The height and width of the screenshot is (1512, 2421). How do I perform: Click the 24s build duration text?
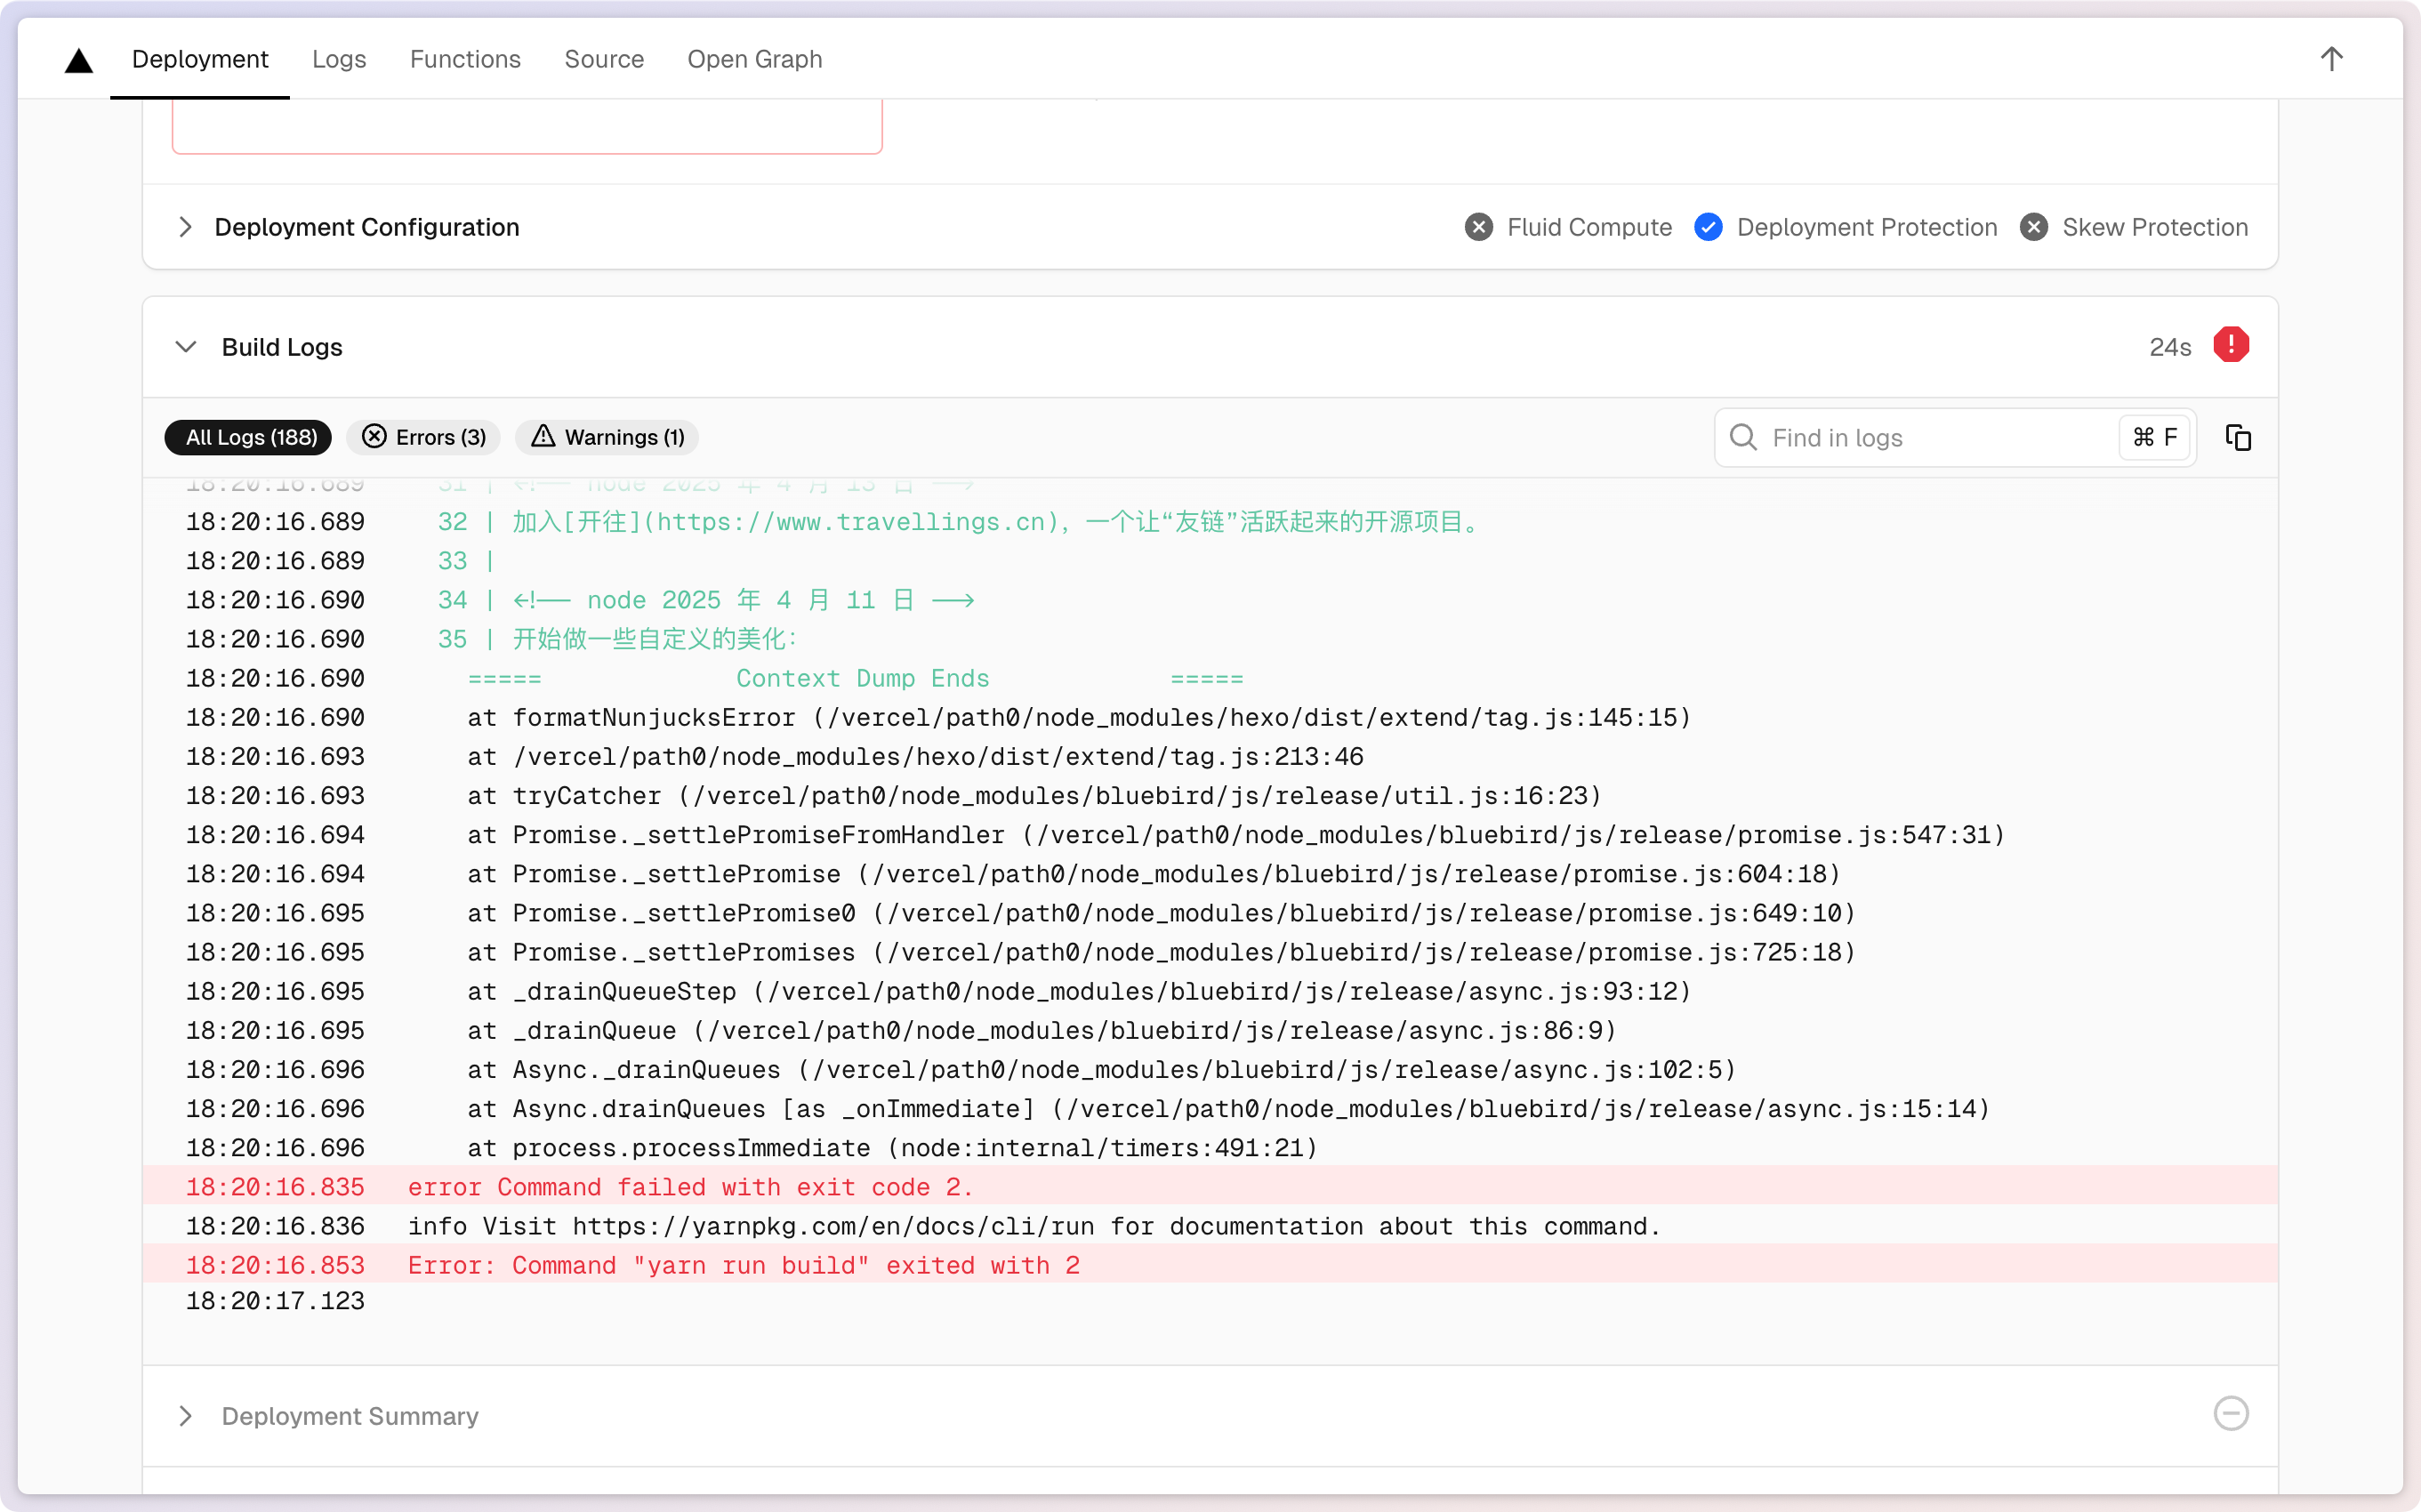tap(2170, 347)
